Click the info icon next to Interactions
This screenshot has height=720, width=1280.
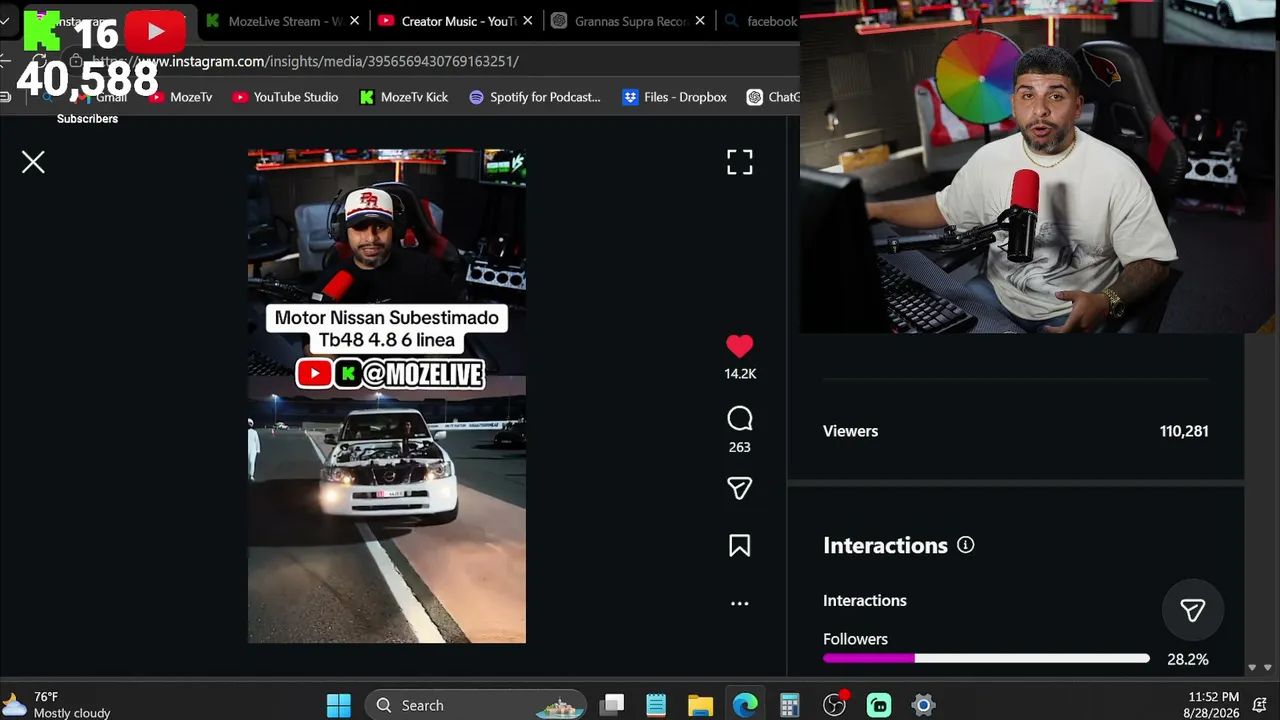click(965, 545)
